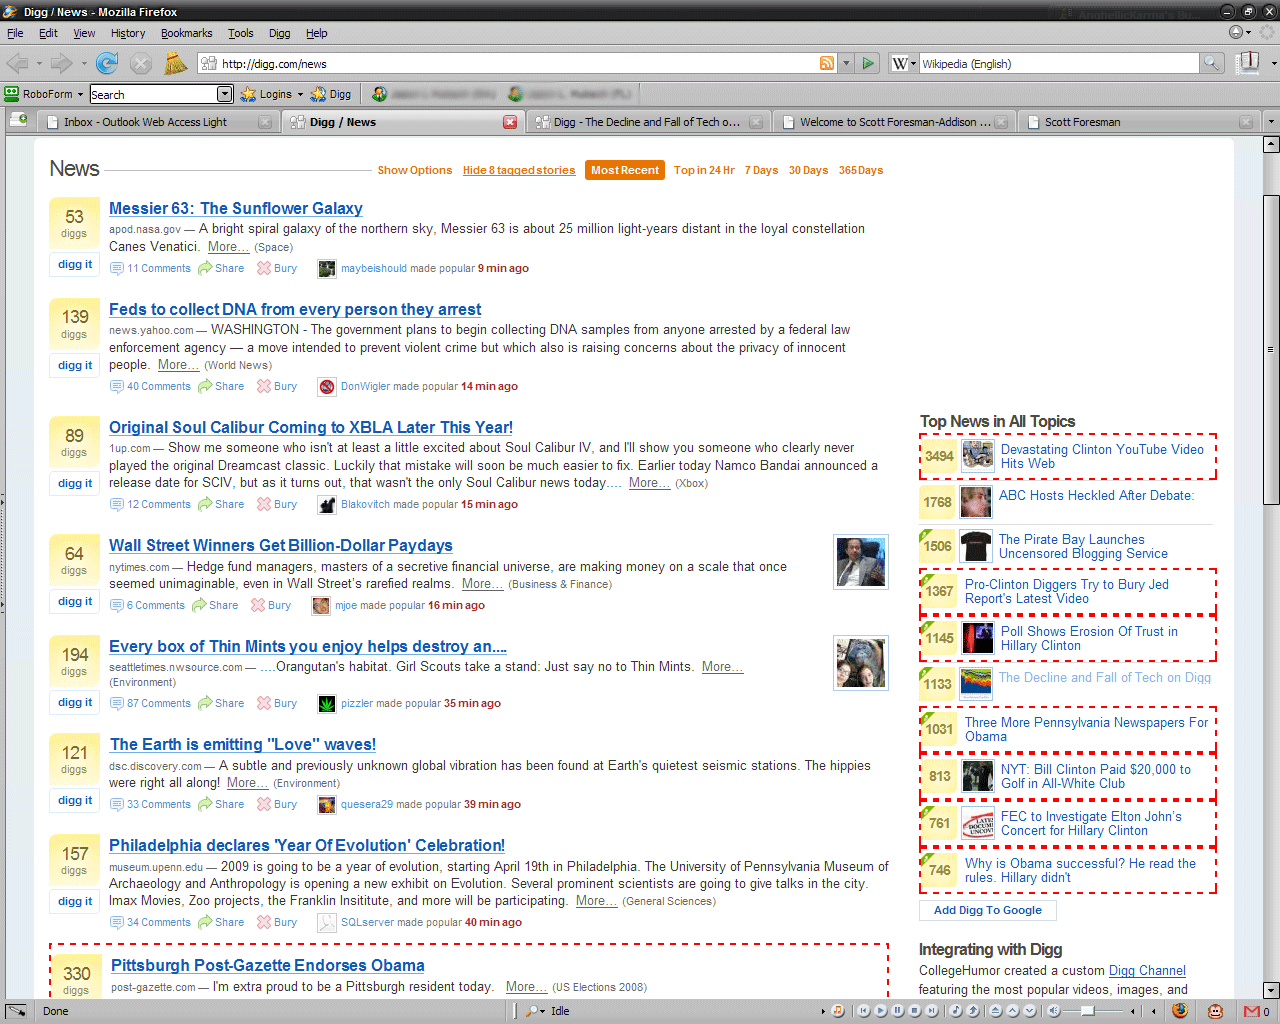The height and width of the screenshot is (1024, 1280).
Task: Click the search magnifier icon
Action: [x=1212, y=64]
